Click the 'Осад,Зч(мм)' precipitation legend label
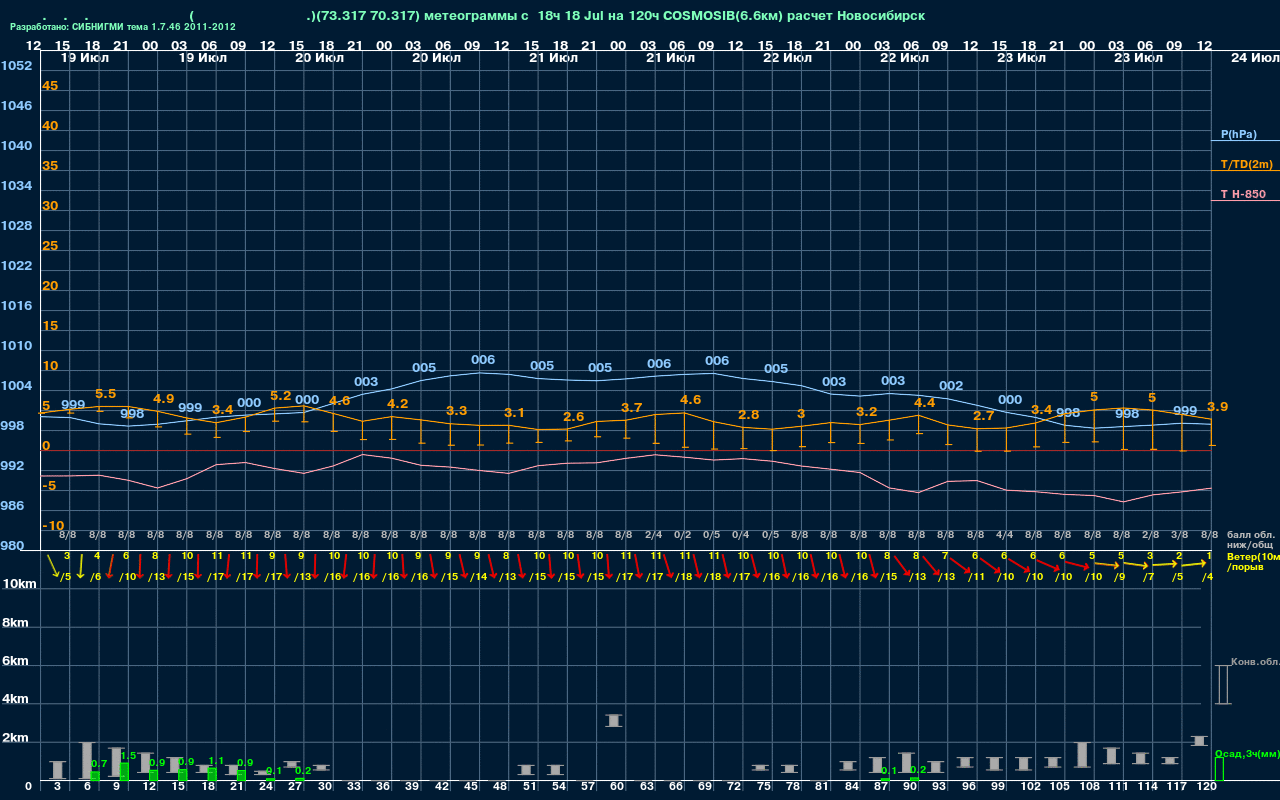The image size is (1280, 800). pos(1246,753)
